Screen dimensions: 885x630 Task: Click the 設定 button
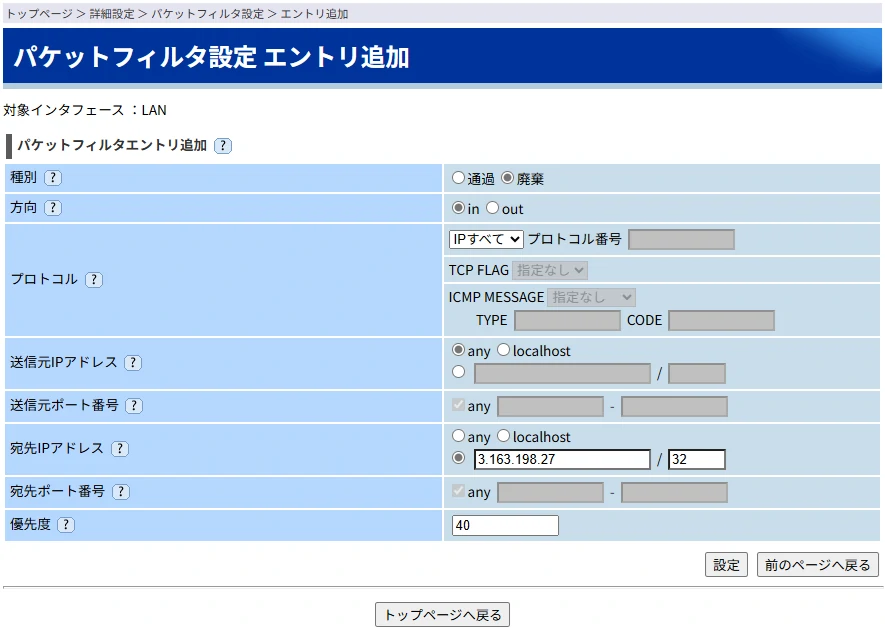(726, 564)
